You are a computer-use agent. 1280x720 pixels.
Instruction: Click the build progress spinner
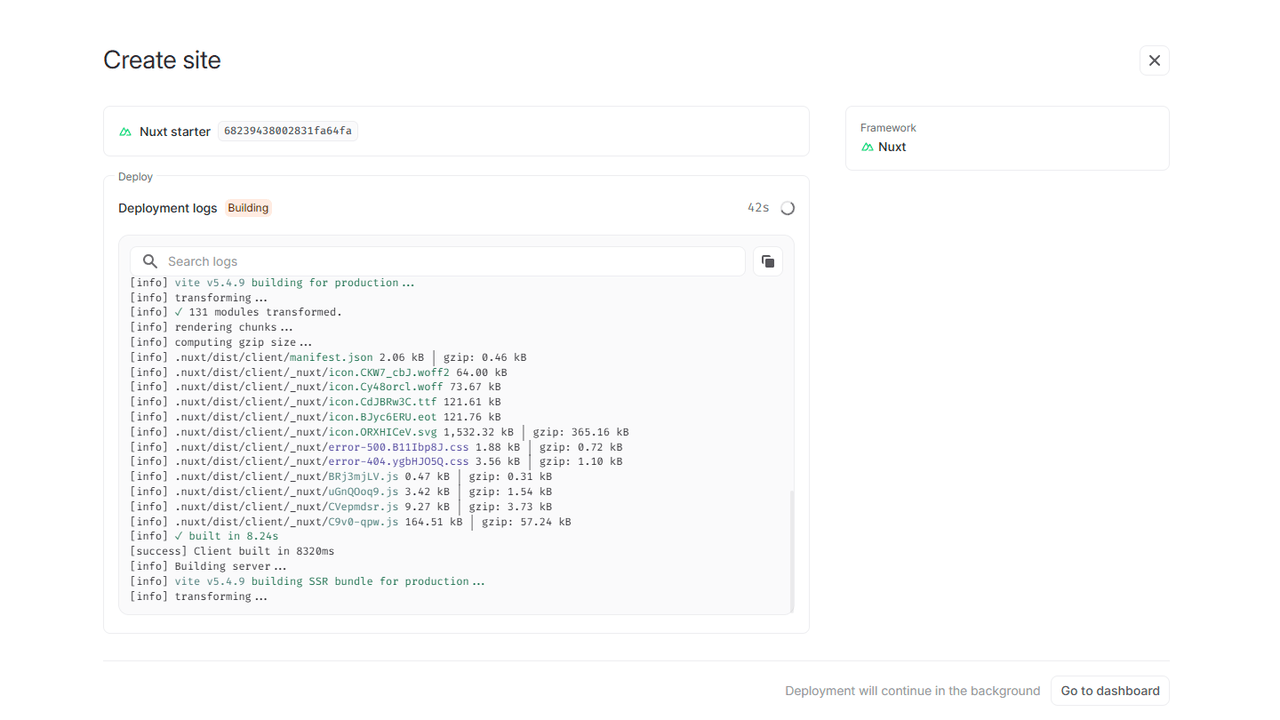[787, 208]
